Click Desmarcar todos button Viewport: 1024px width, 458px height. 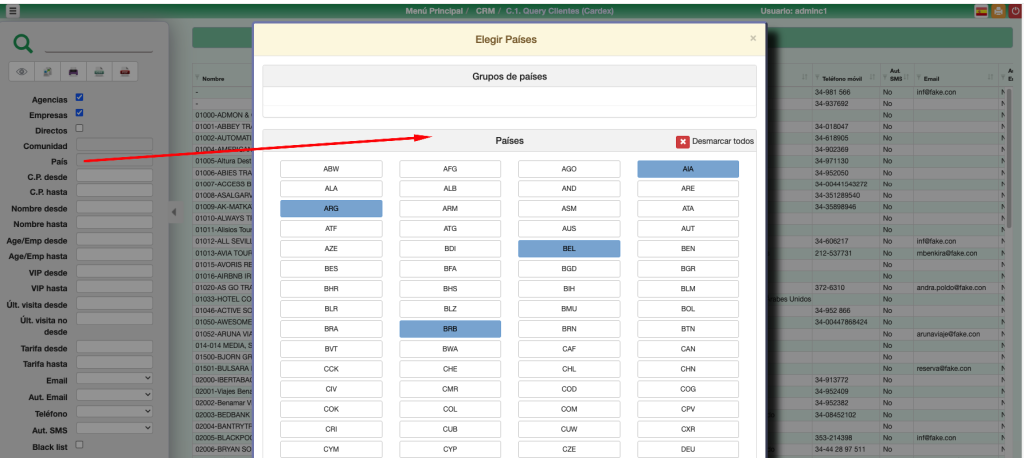715,142
